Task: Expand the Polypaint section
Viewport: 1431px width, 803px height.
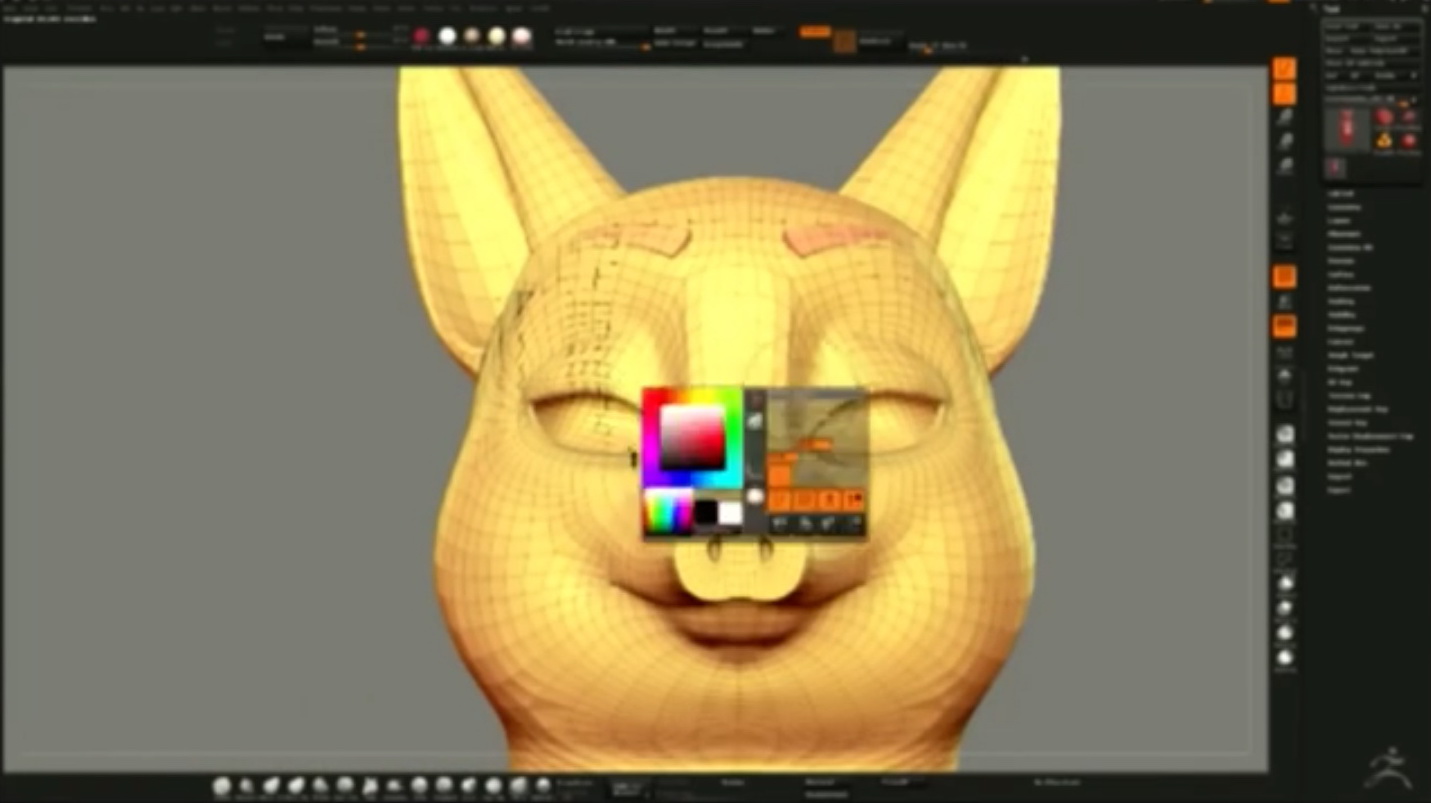Action: point(1343,368)
